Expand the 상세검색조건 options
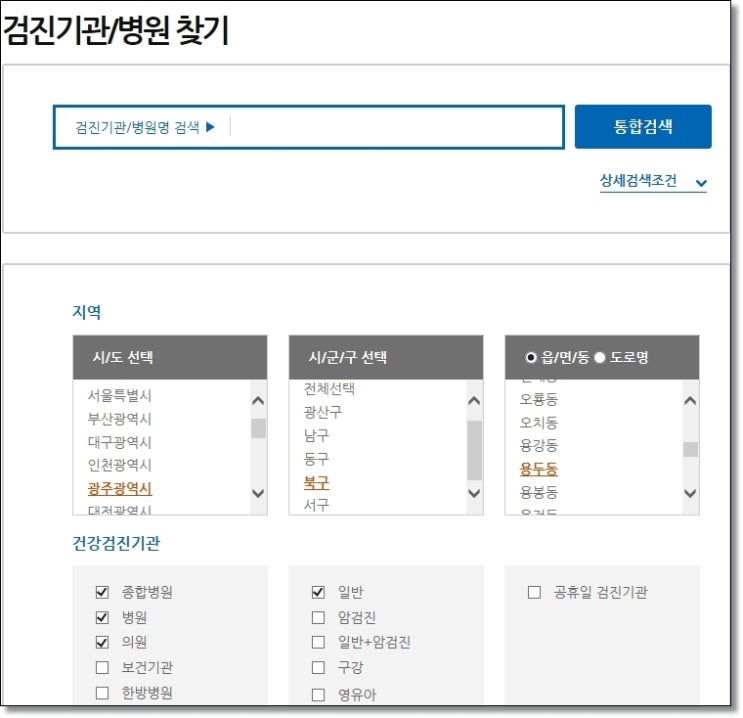Viewport: 743px width, 718px height. [652, 182]
